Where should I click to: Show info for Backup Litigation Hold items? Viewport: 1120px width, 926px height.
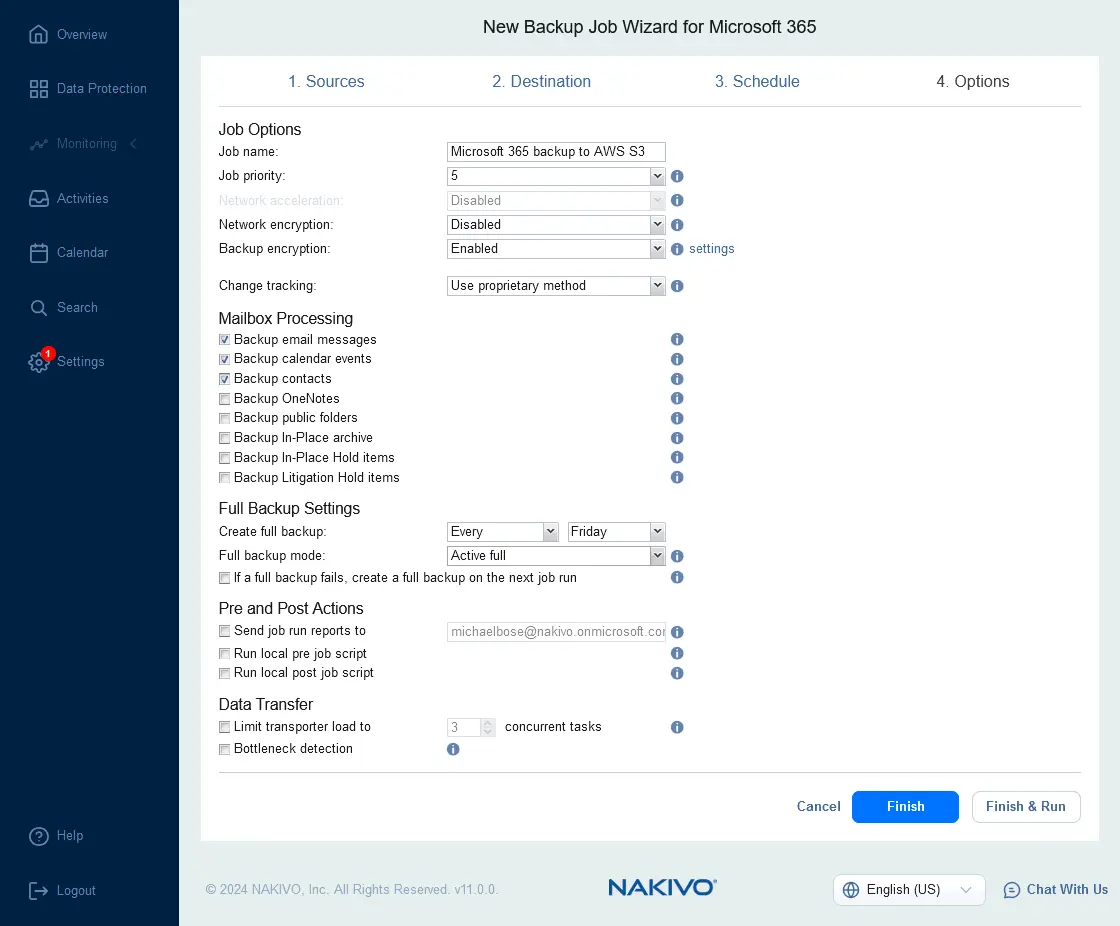tap(677, 477)
